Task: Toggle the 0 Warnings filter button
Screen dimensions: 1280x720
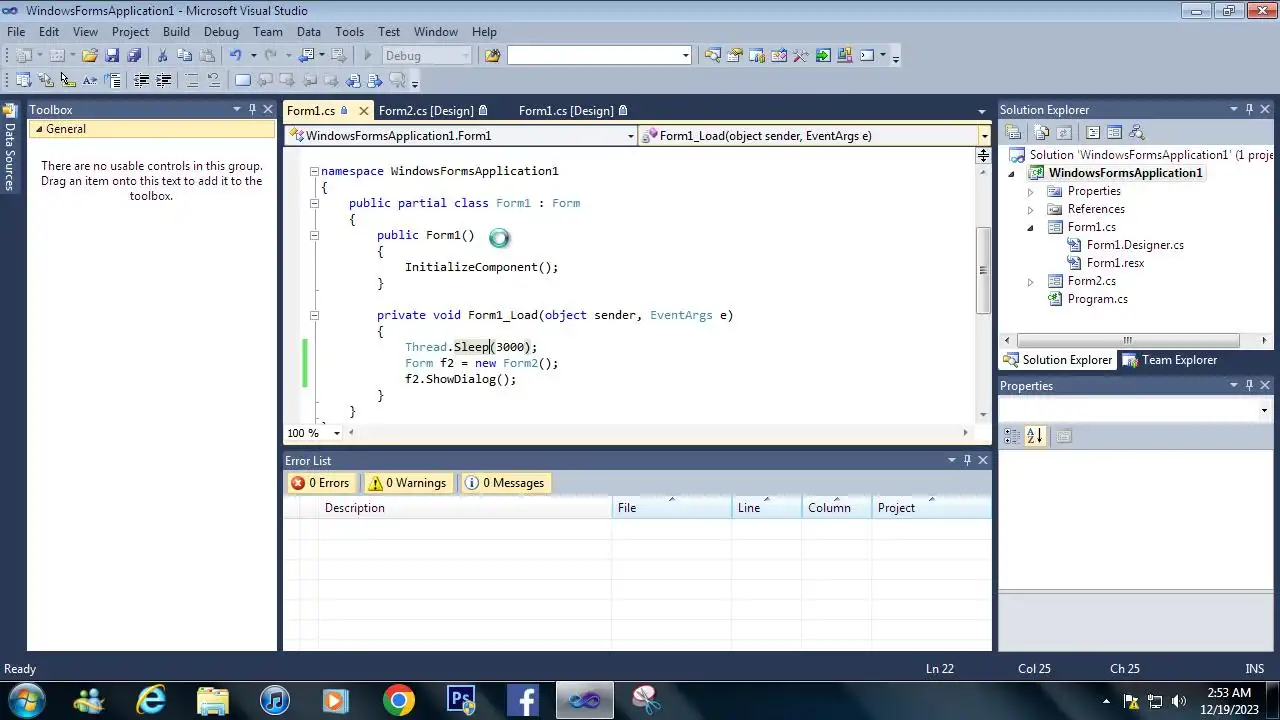Action: [x=407, y=483]
